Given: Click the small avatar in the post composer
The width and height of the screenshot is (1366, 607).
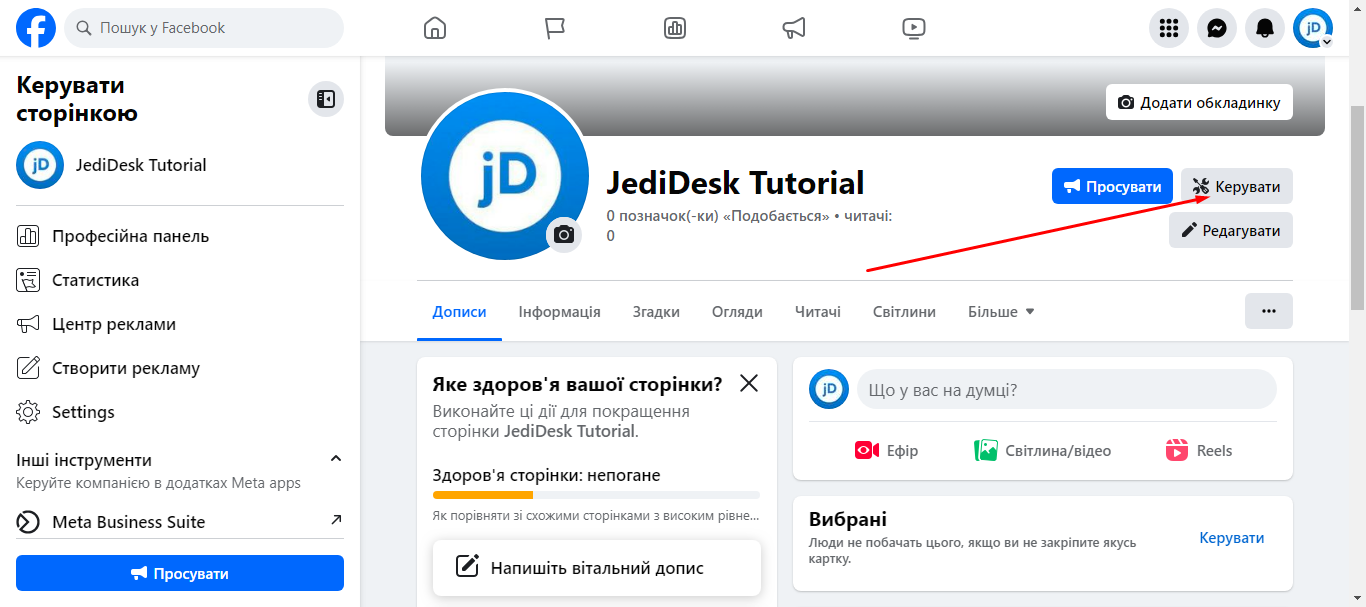Looking at the screenshot, I should (x=829, y=389).
